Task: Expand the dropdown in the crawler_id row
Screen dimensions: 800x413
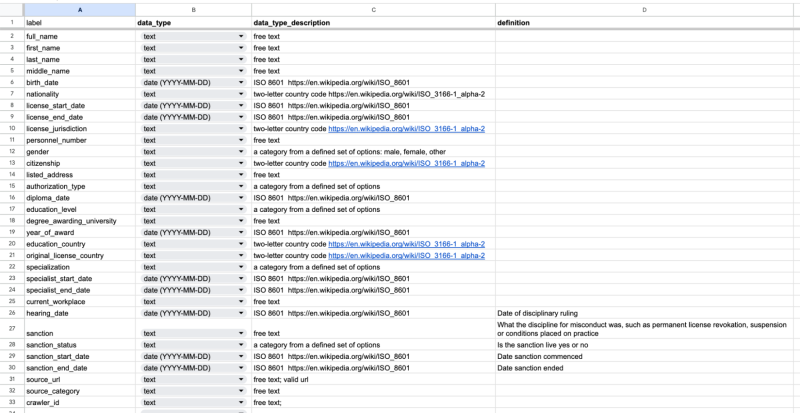Action: point(241,402)
